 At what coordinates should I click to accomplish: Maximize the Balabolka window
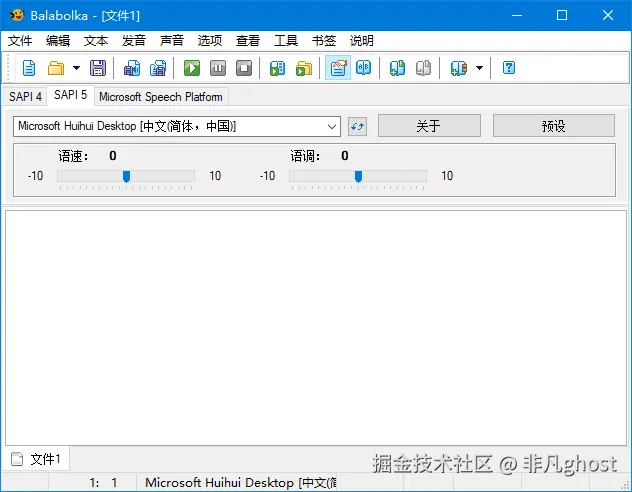[562, 15]
